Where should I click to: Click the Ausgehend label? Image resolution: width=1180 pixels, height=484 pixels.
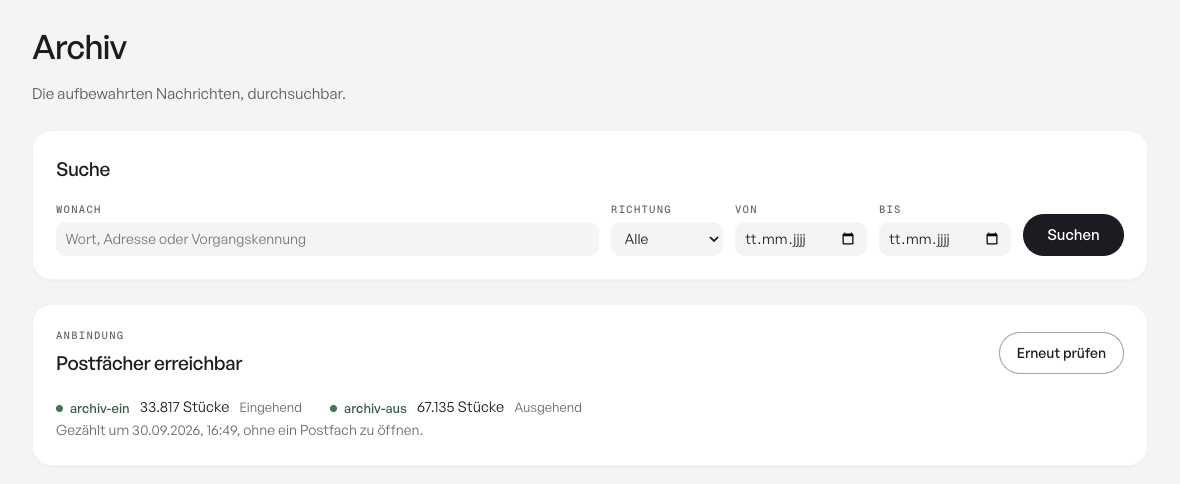(x=548, y=408)
